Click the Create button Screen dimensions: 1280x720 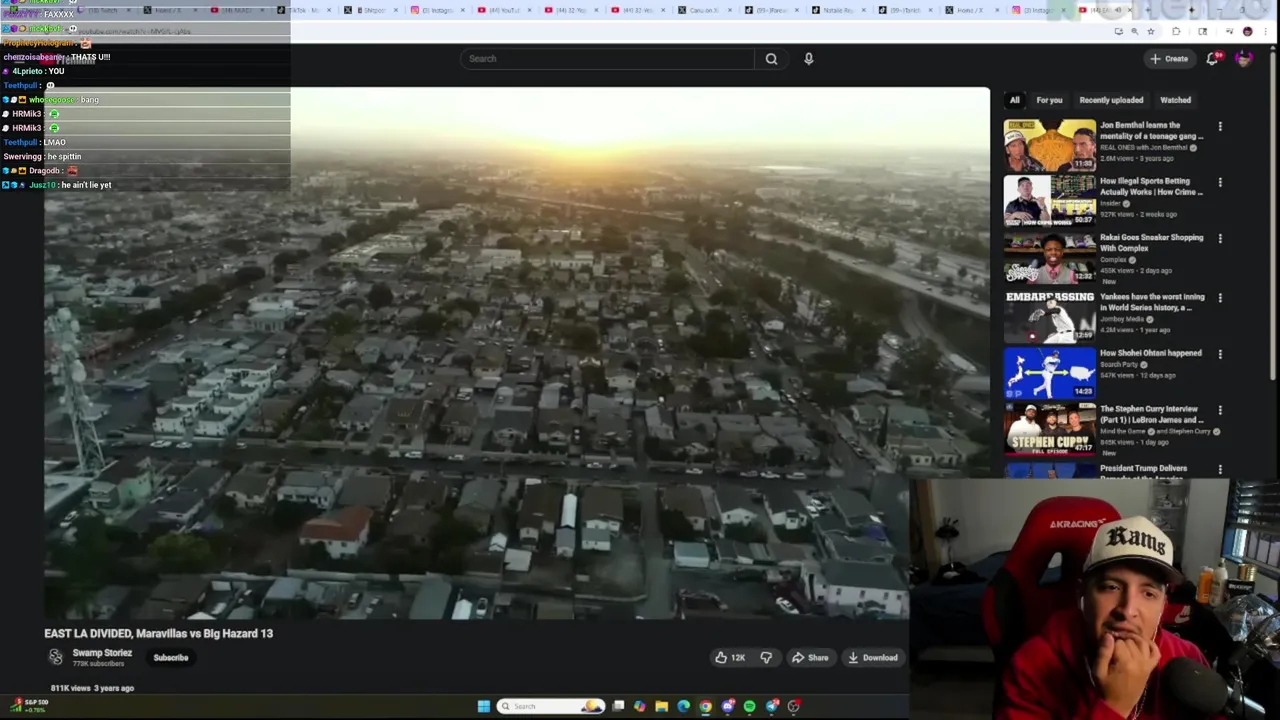coord(1169,59)
